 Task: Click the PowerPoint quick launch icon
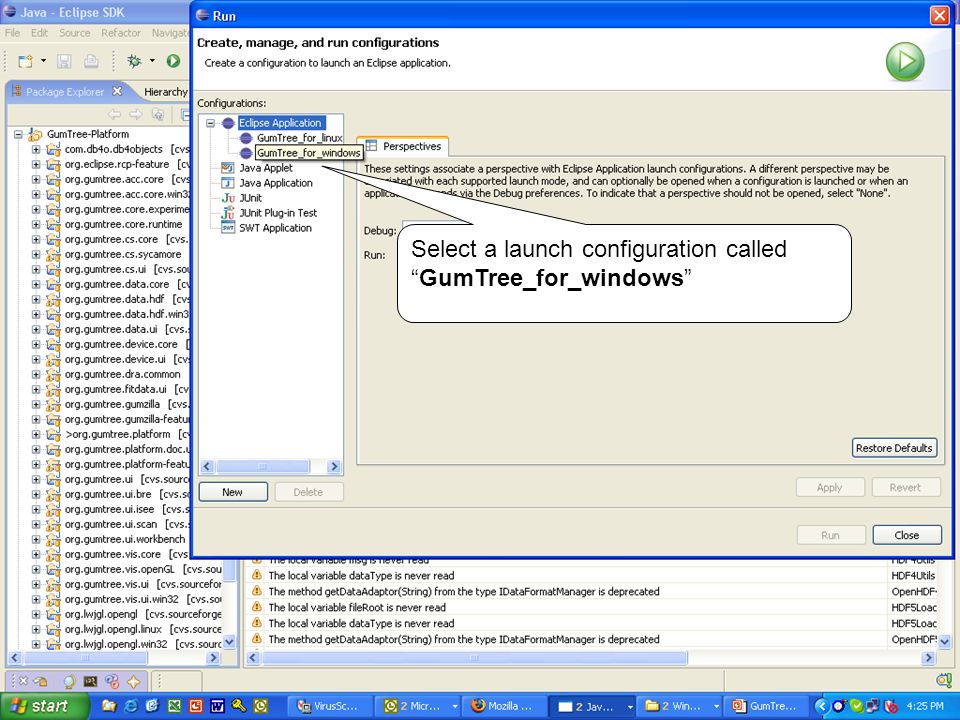pos(196,706)
